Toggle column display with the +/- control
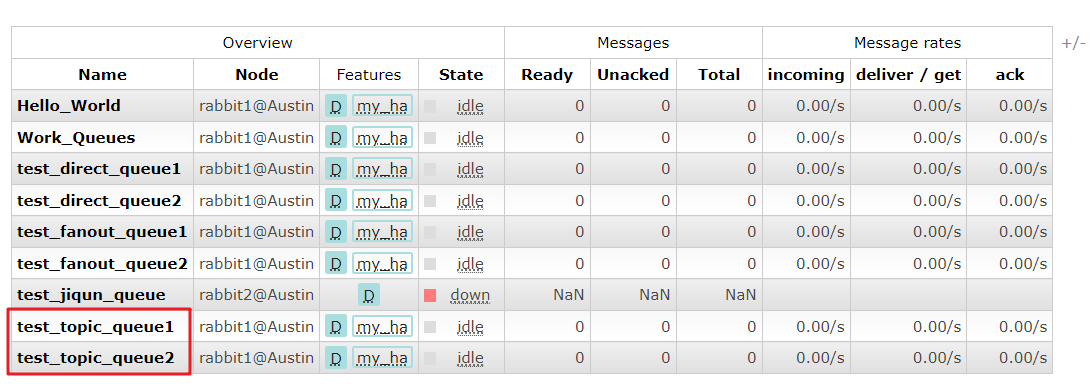The image size is (1092, 384). pos(1073,43)
